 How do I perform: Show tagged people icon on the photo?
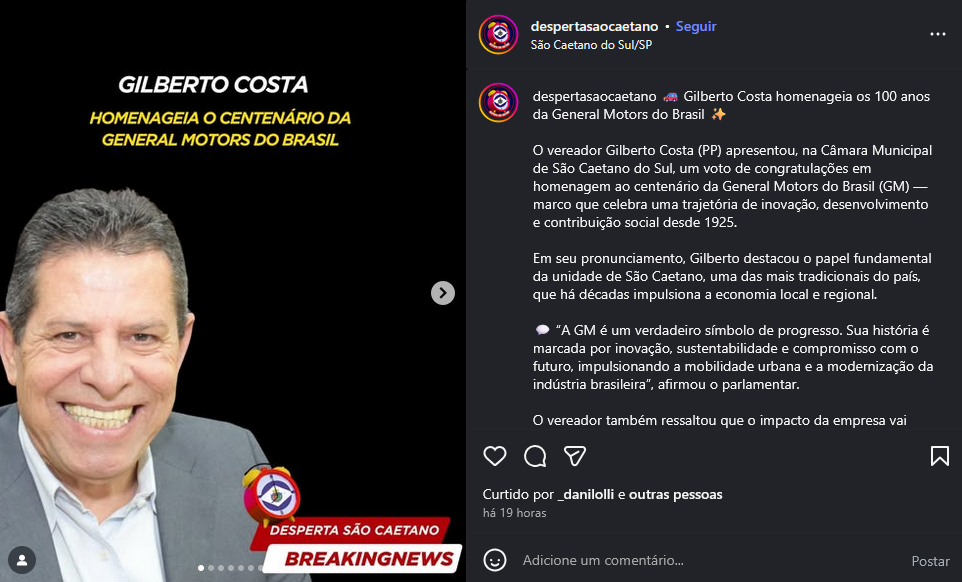[22, 560]
